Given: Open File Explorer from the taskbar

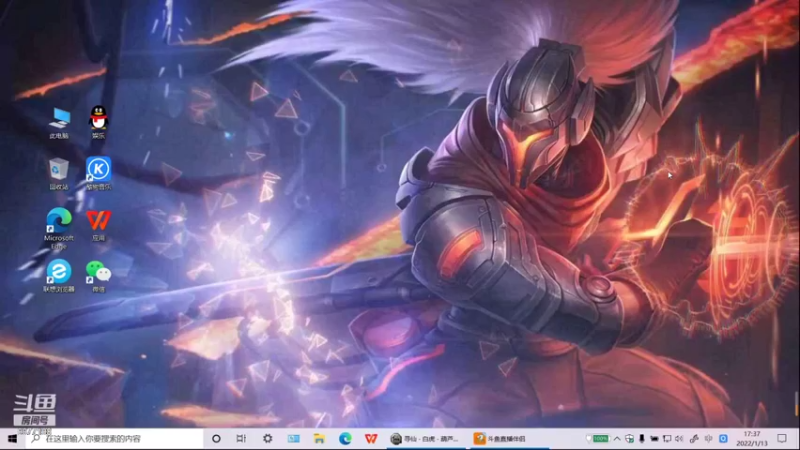Looking at the screenshot, I should 319,439.
